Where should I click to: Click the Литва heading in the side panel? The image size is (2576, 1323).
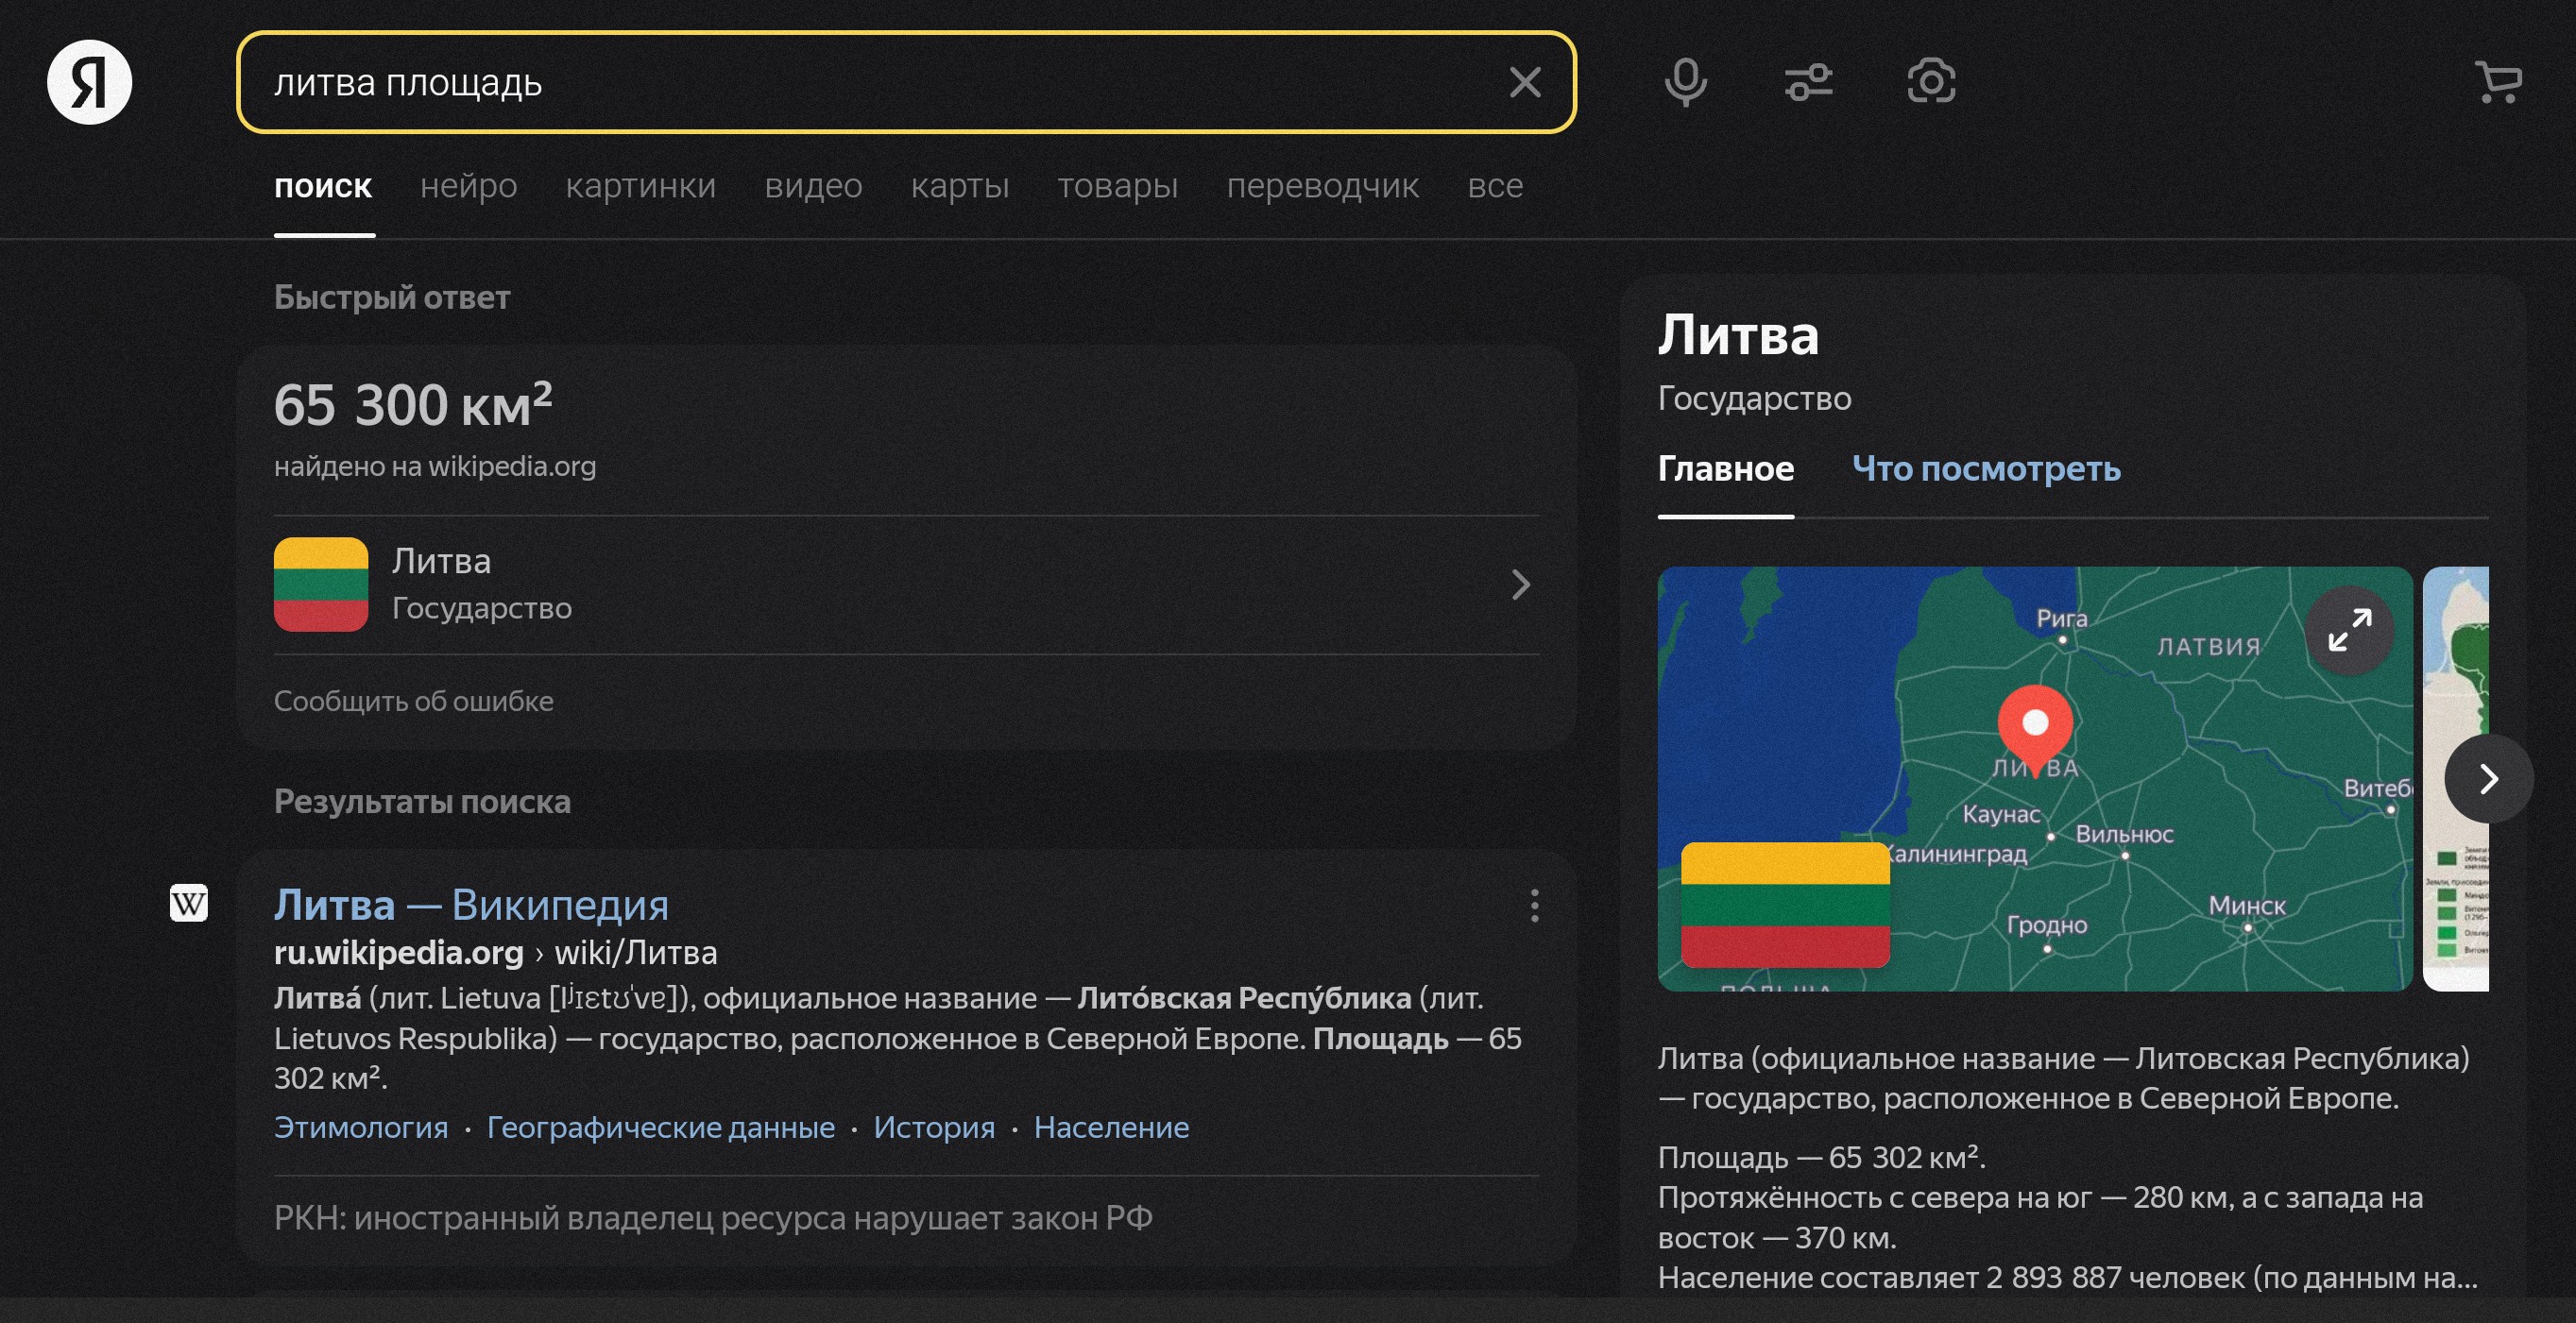click(1738, 334)
